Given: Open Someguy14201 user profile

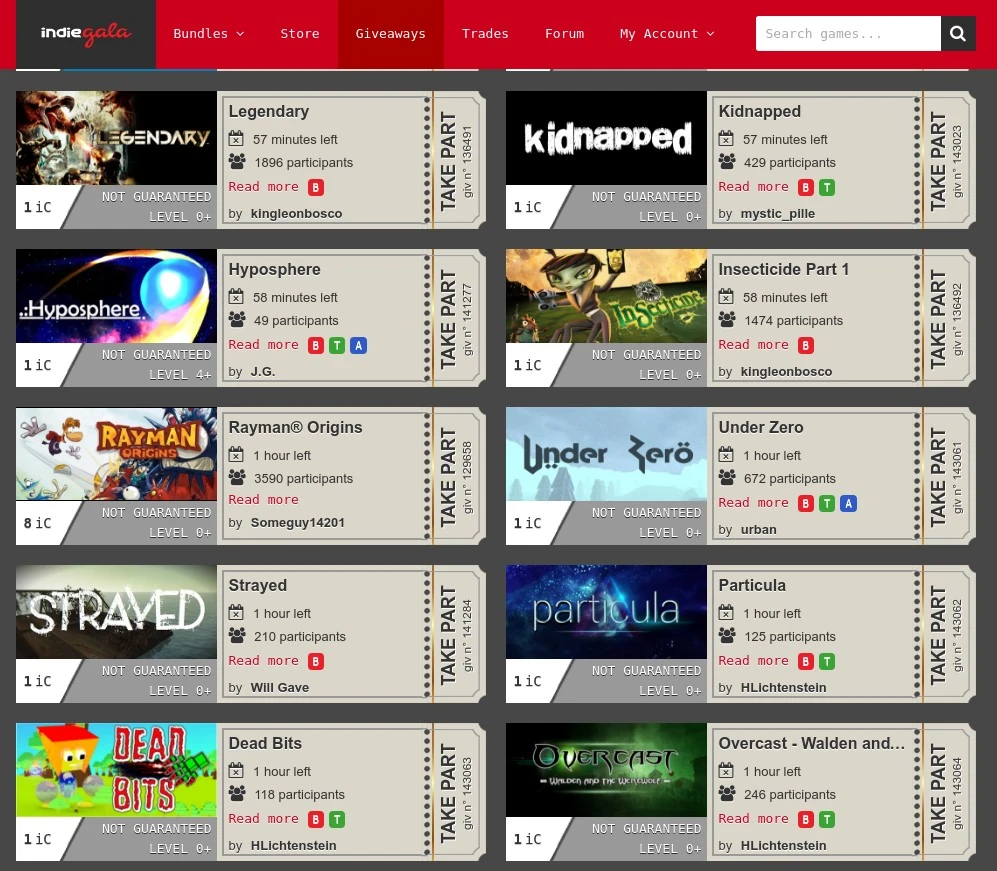Looking at the screenshot, I should pos(298,523).
